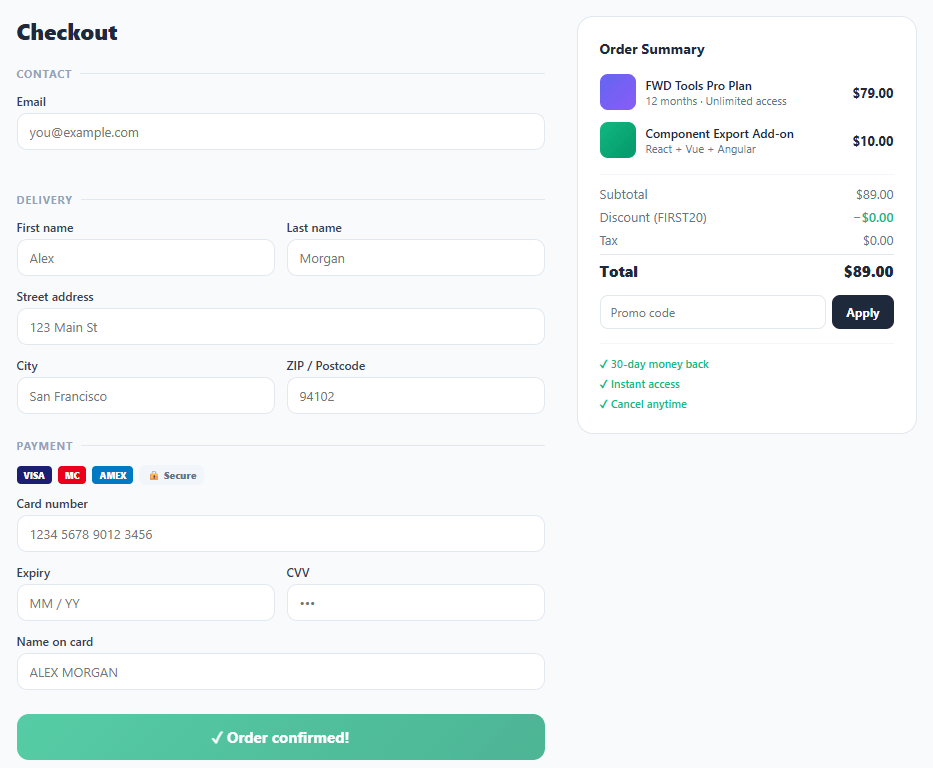
Task: Click the purple FWD Tools Pro Plan thumbnail
Action: [x=618, y=92]
